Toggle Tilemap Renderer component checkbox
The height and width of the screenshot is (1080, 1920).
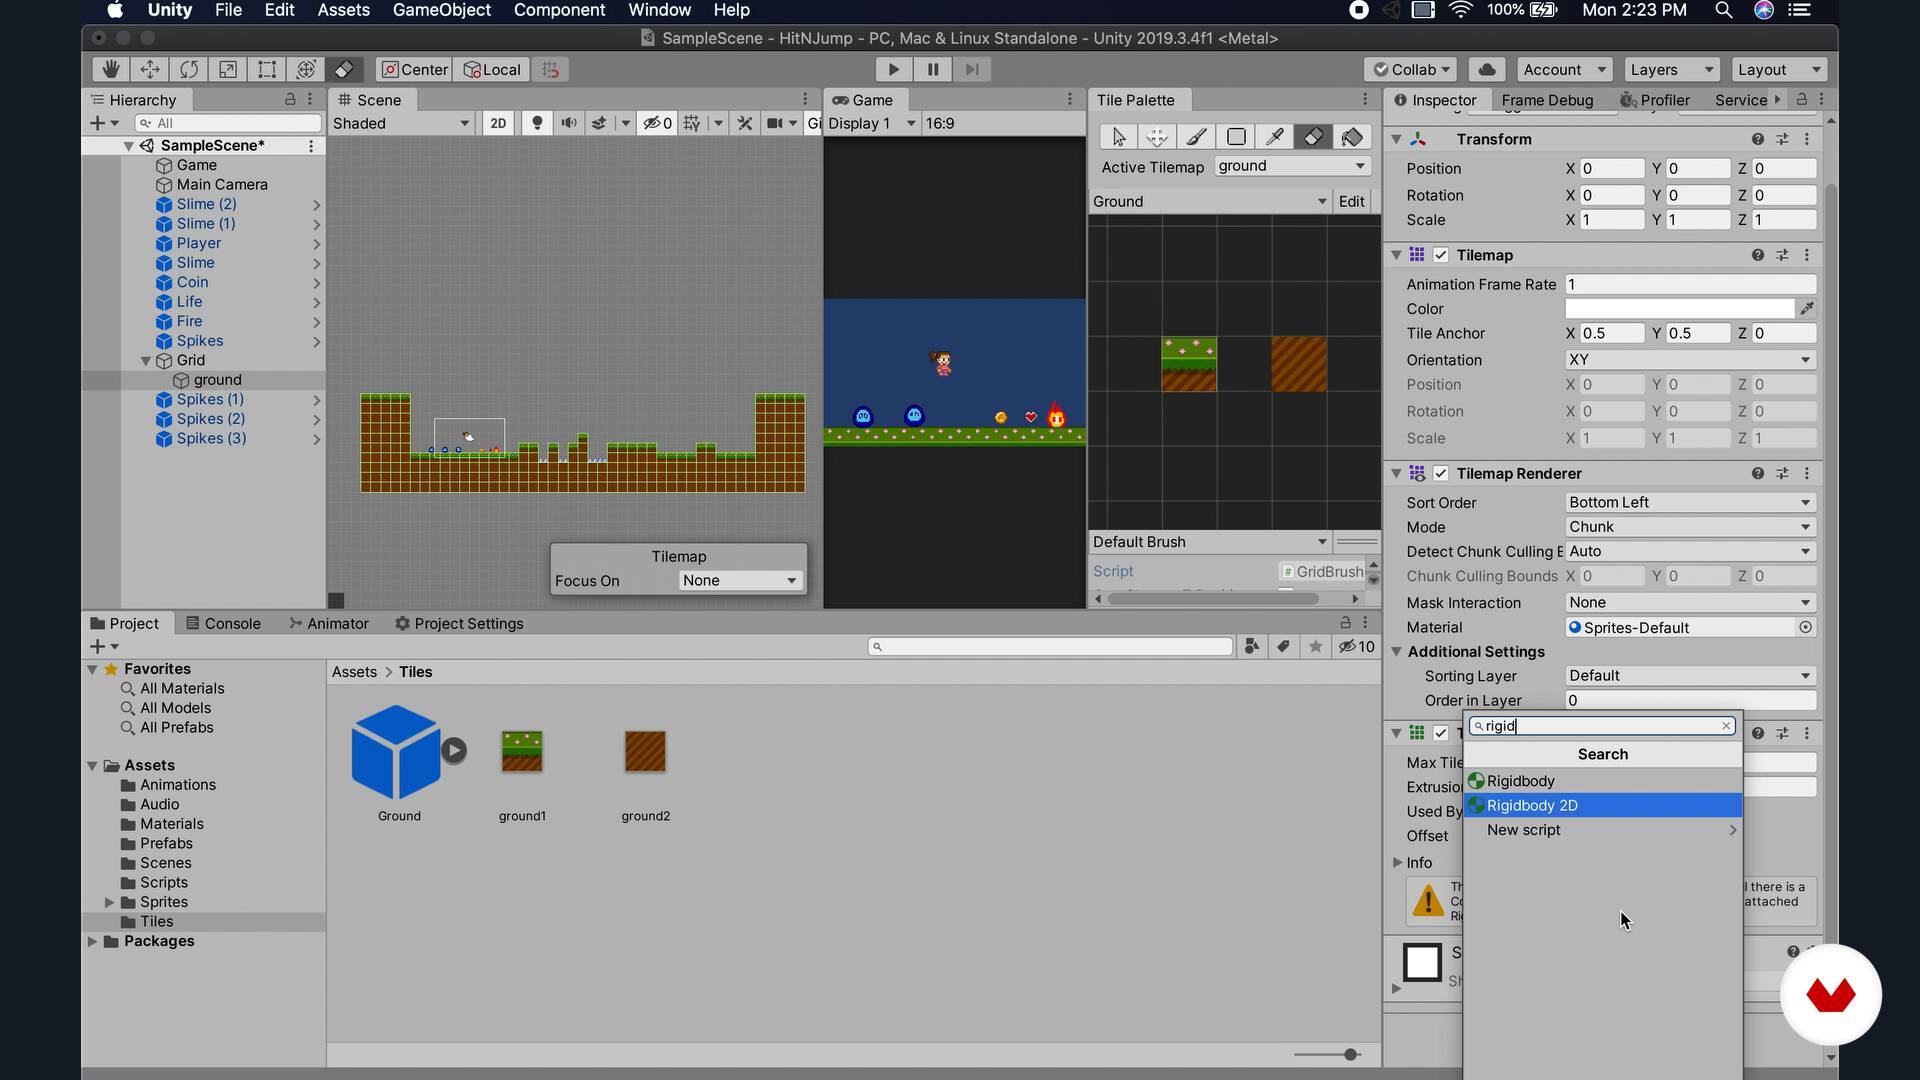pyautogui.click(x=1441, y=473)
